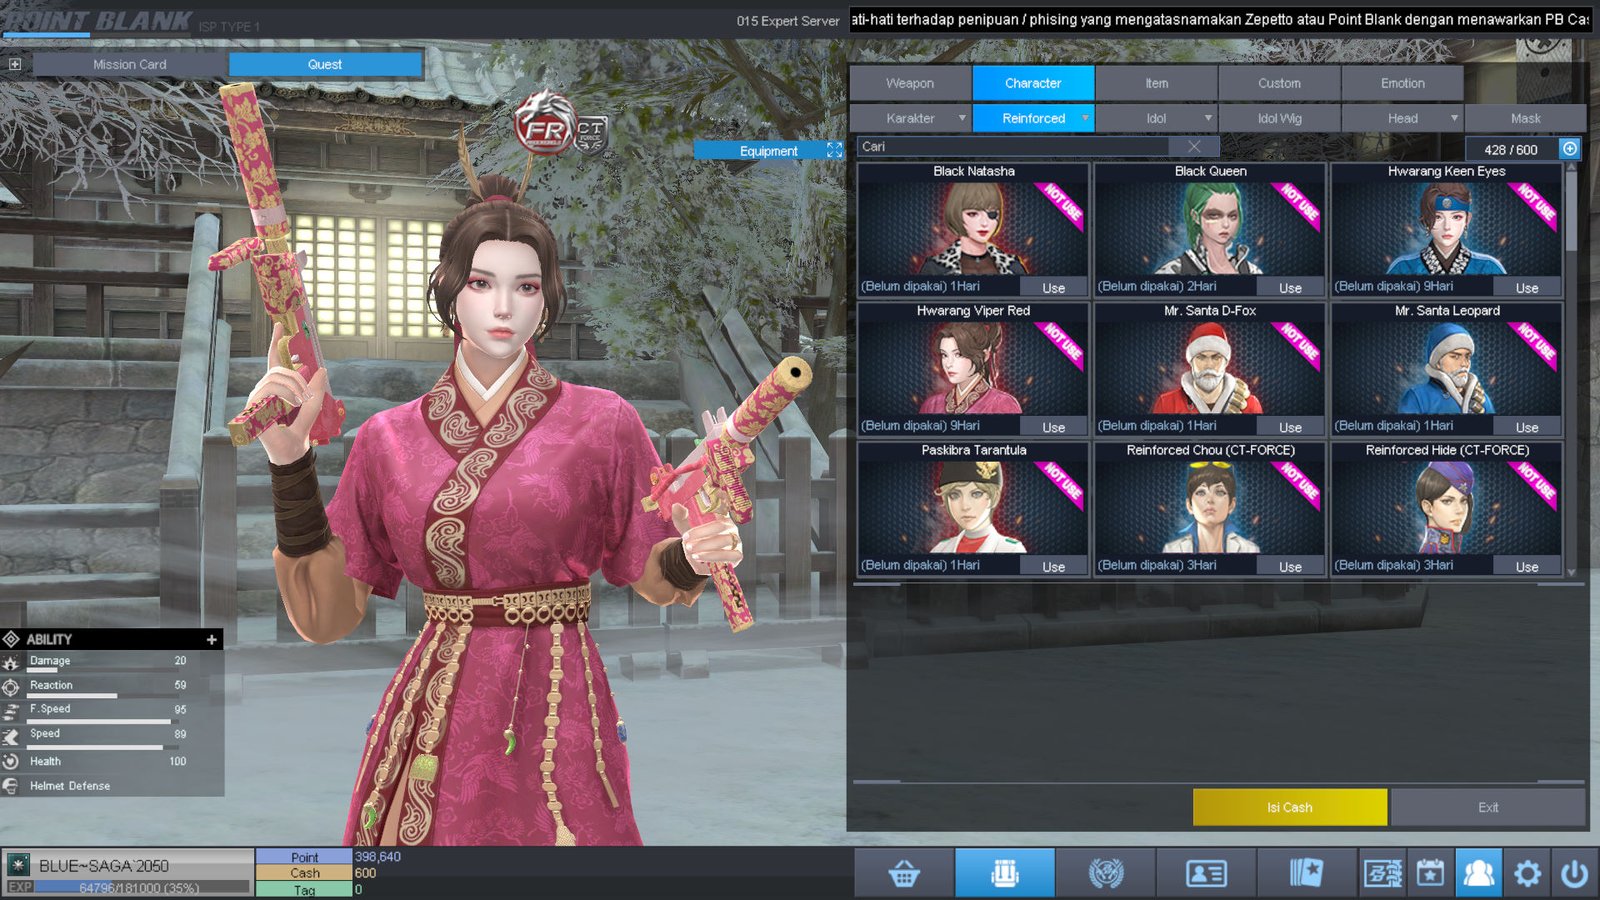Click the Isi Cash button
This screenshot has height=900, width=1600.
tap(1289, 807)
